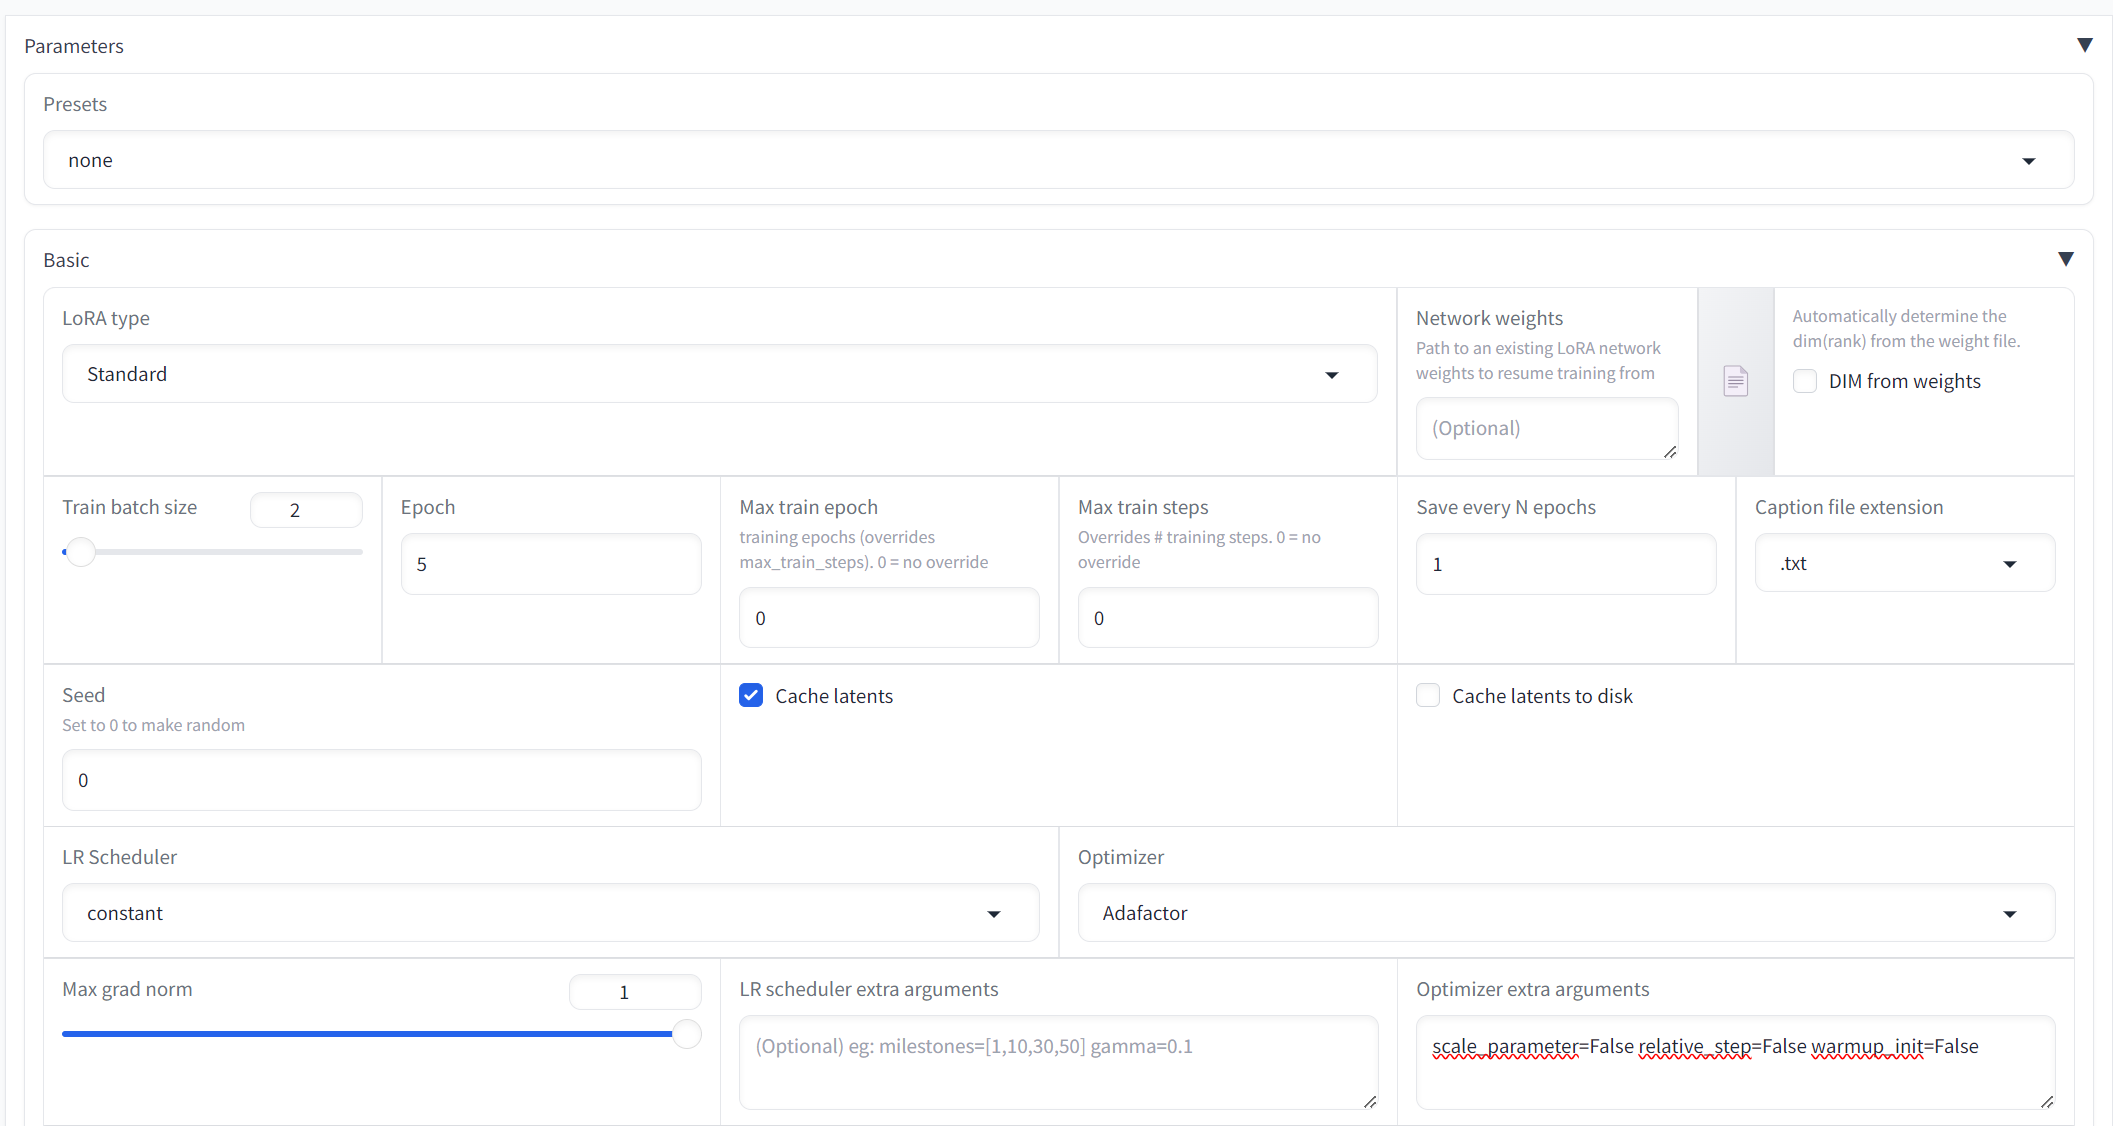This screenshot has height=1126, width=2113.
Task: Open the LoRA type dropdown
Action: (719, 374)
